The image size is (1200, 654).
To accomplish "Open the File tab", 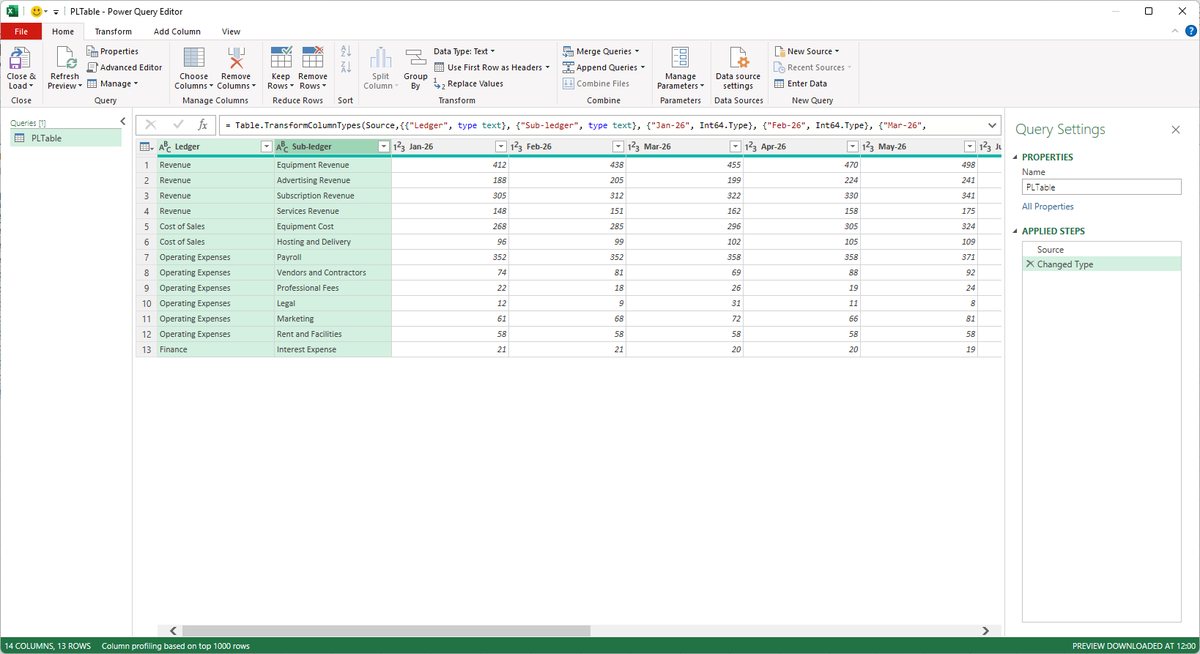I will coord(21,31).
